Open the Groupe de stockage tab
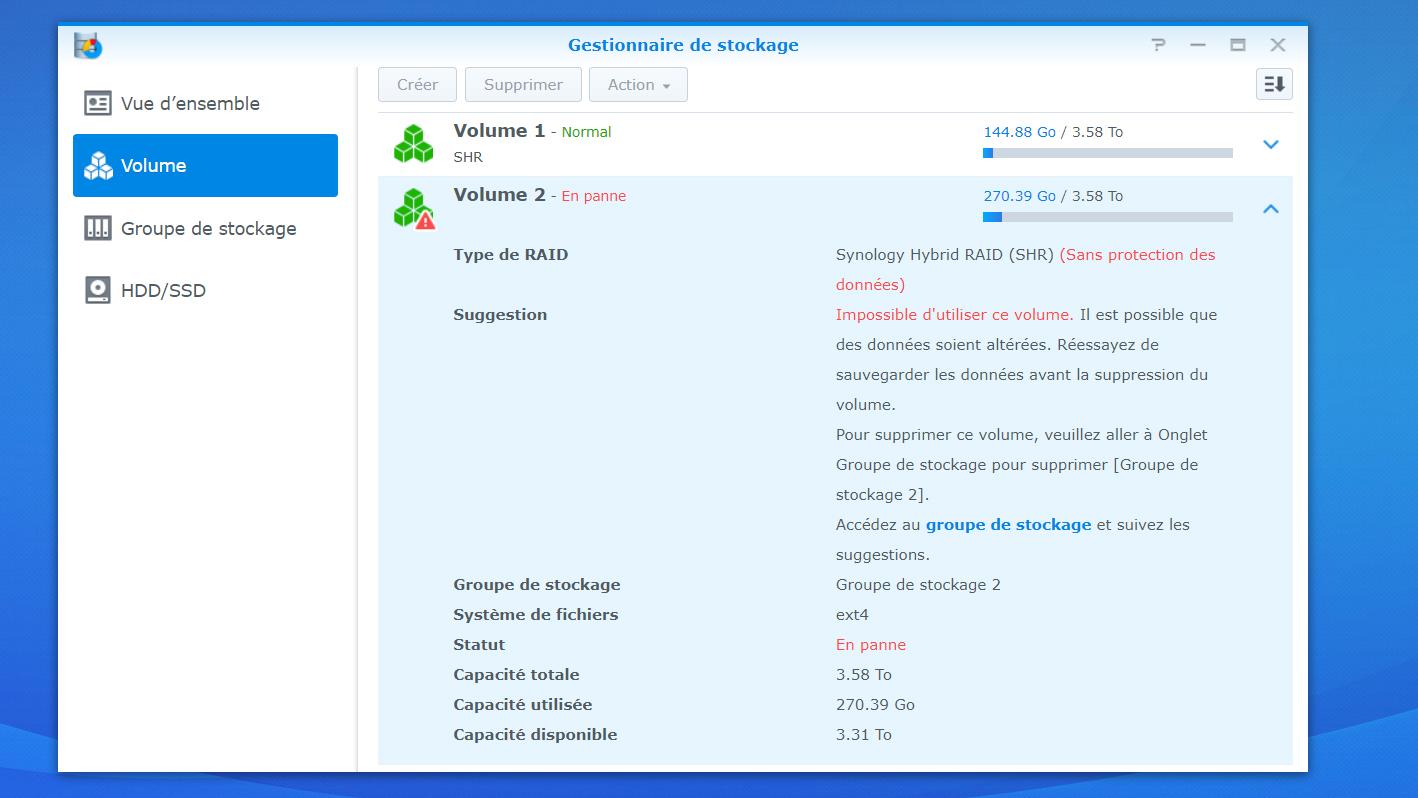Viewport: 1418px width, 798px height. (208, 229)
